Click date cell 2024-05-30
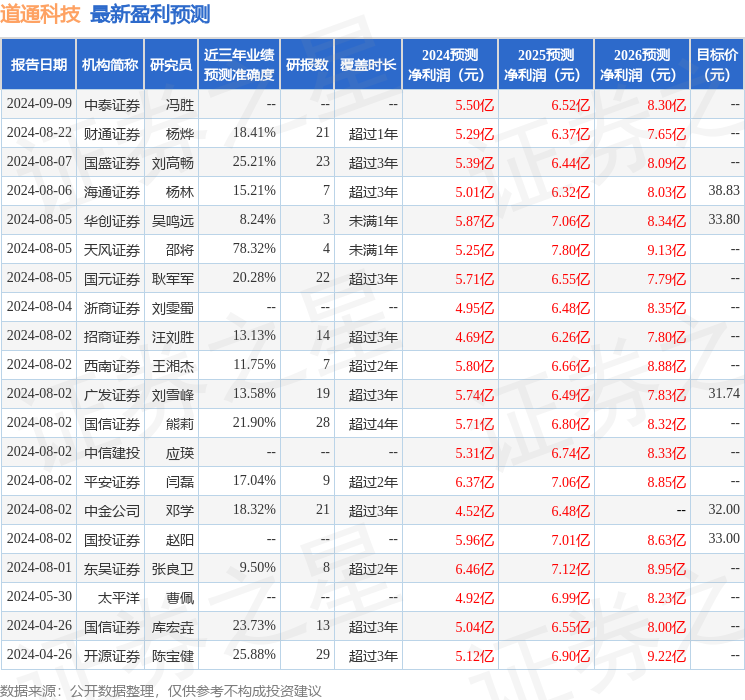The width and height of the screenshot is (745, 700). [x=39, y=597]
